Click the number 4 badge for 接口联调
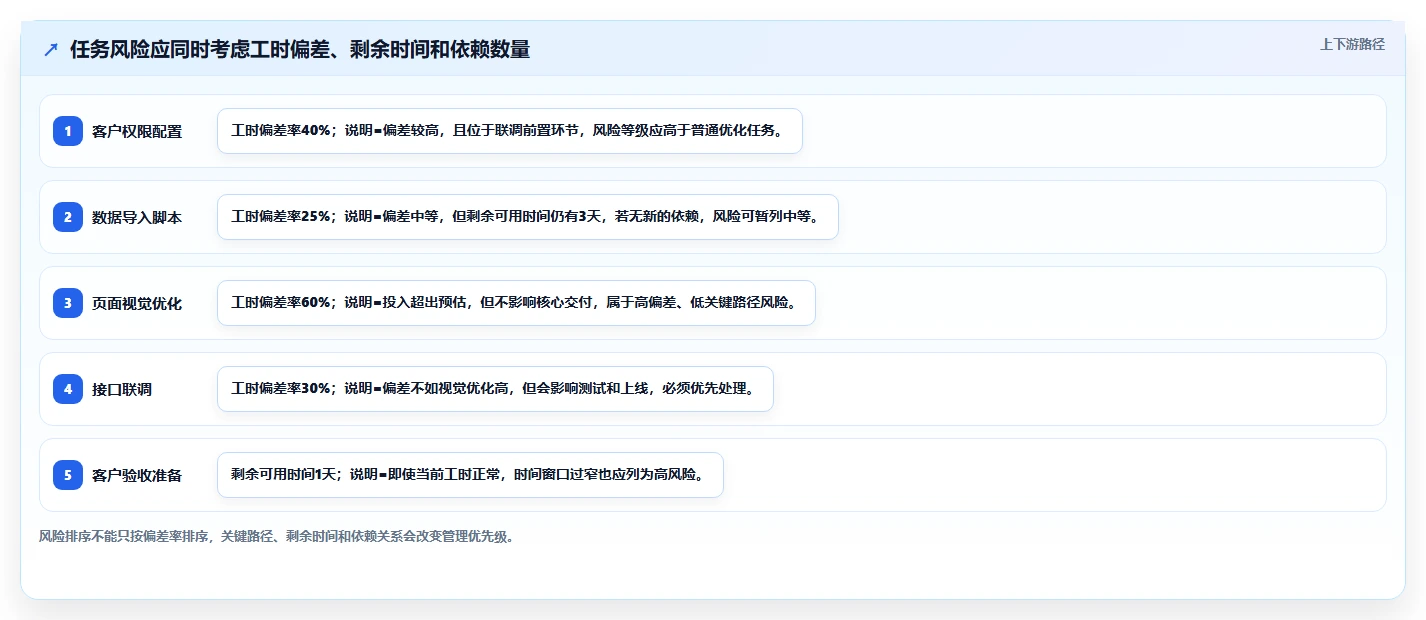Image resolution: width=1426 pixels, height=620 pixels. 68,388
